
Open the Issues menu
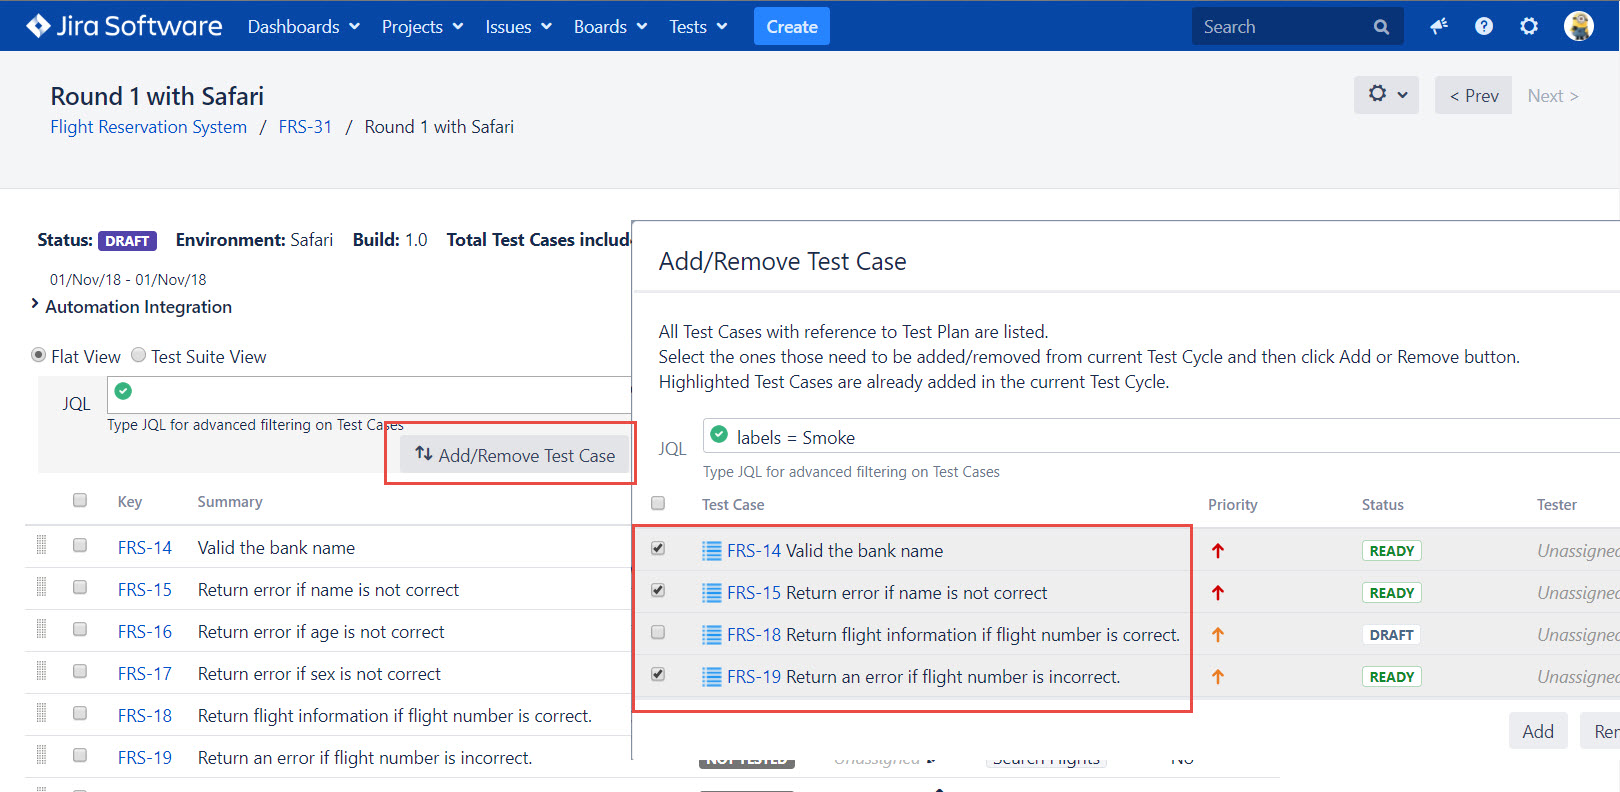click(518, 27)
